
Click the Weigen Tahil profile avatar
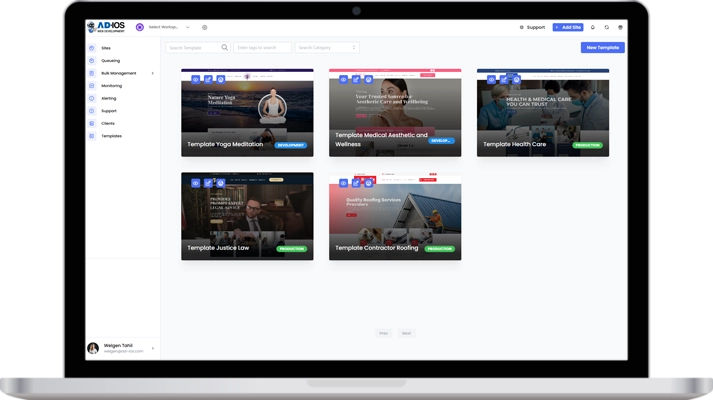point(93,348)
